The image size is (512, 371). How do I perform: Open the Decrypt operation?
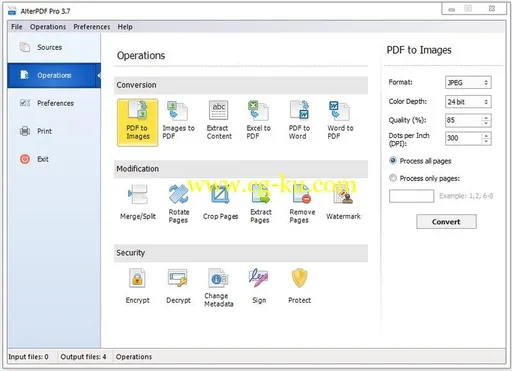178,286
